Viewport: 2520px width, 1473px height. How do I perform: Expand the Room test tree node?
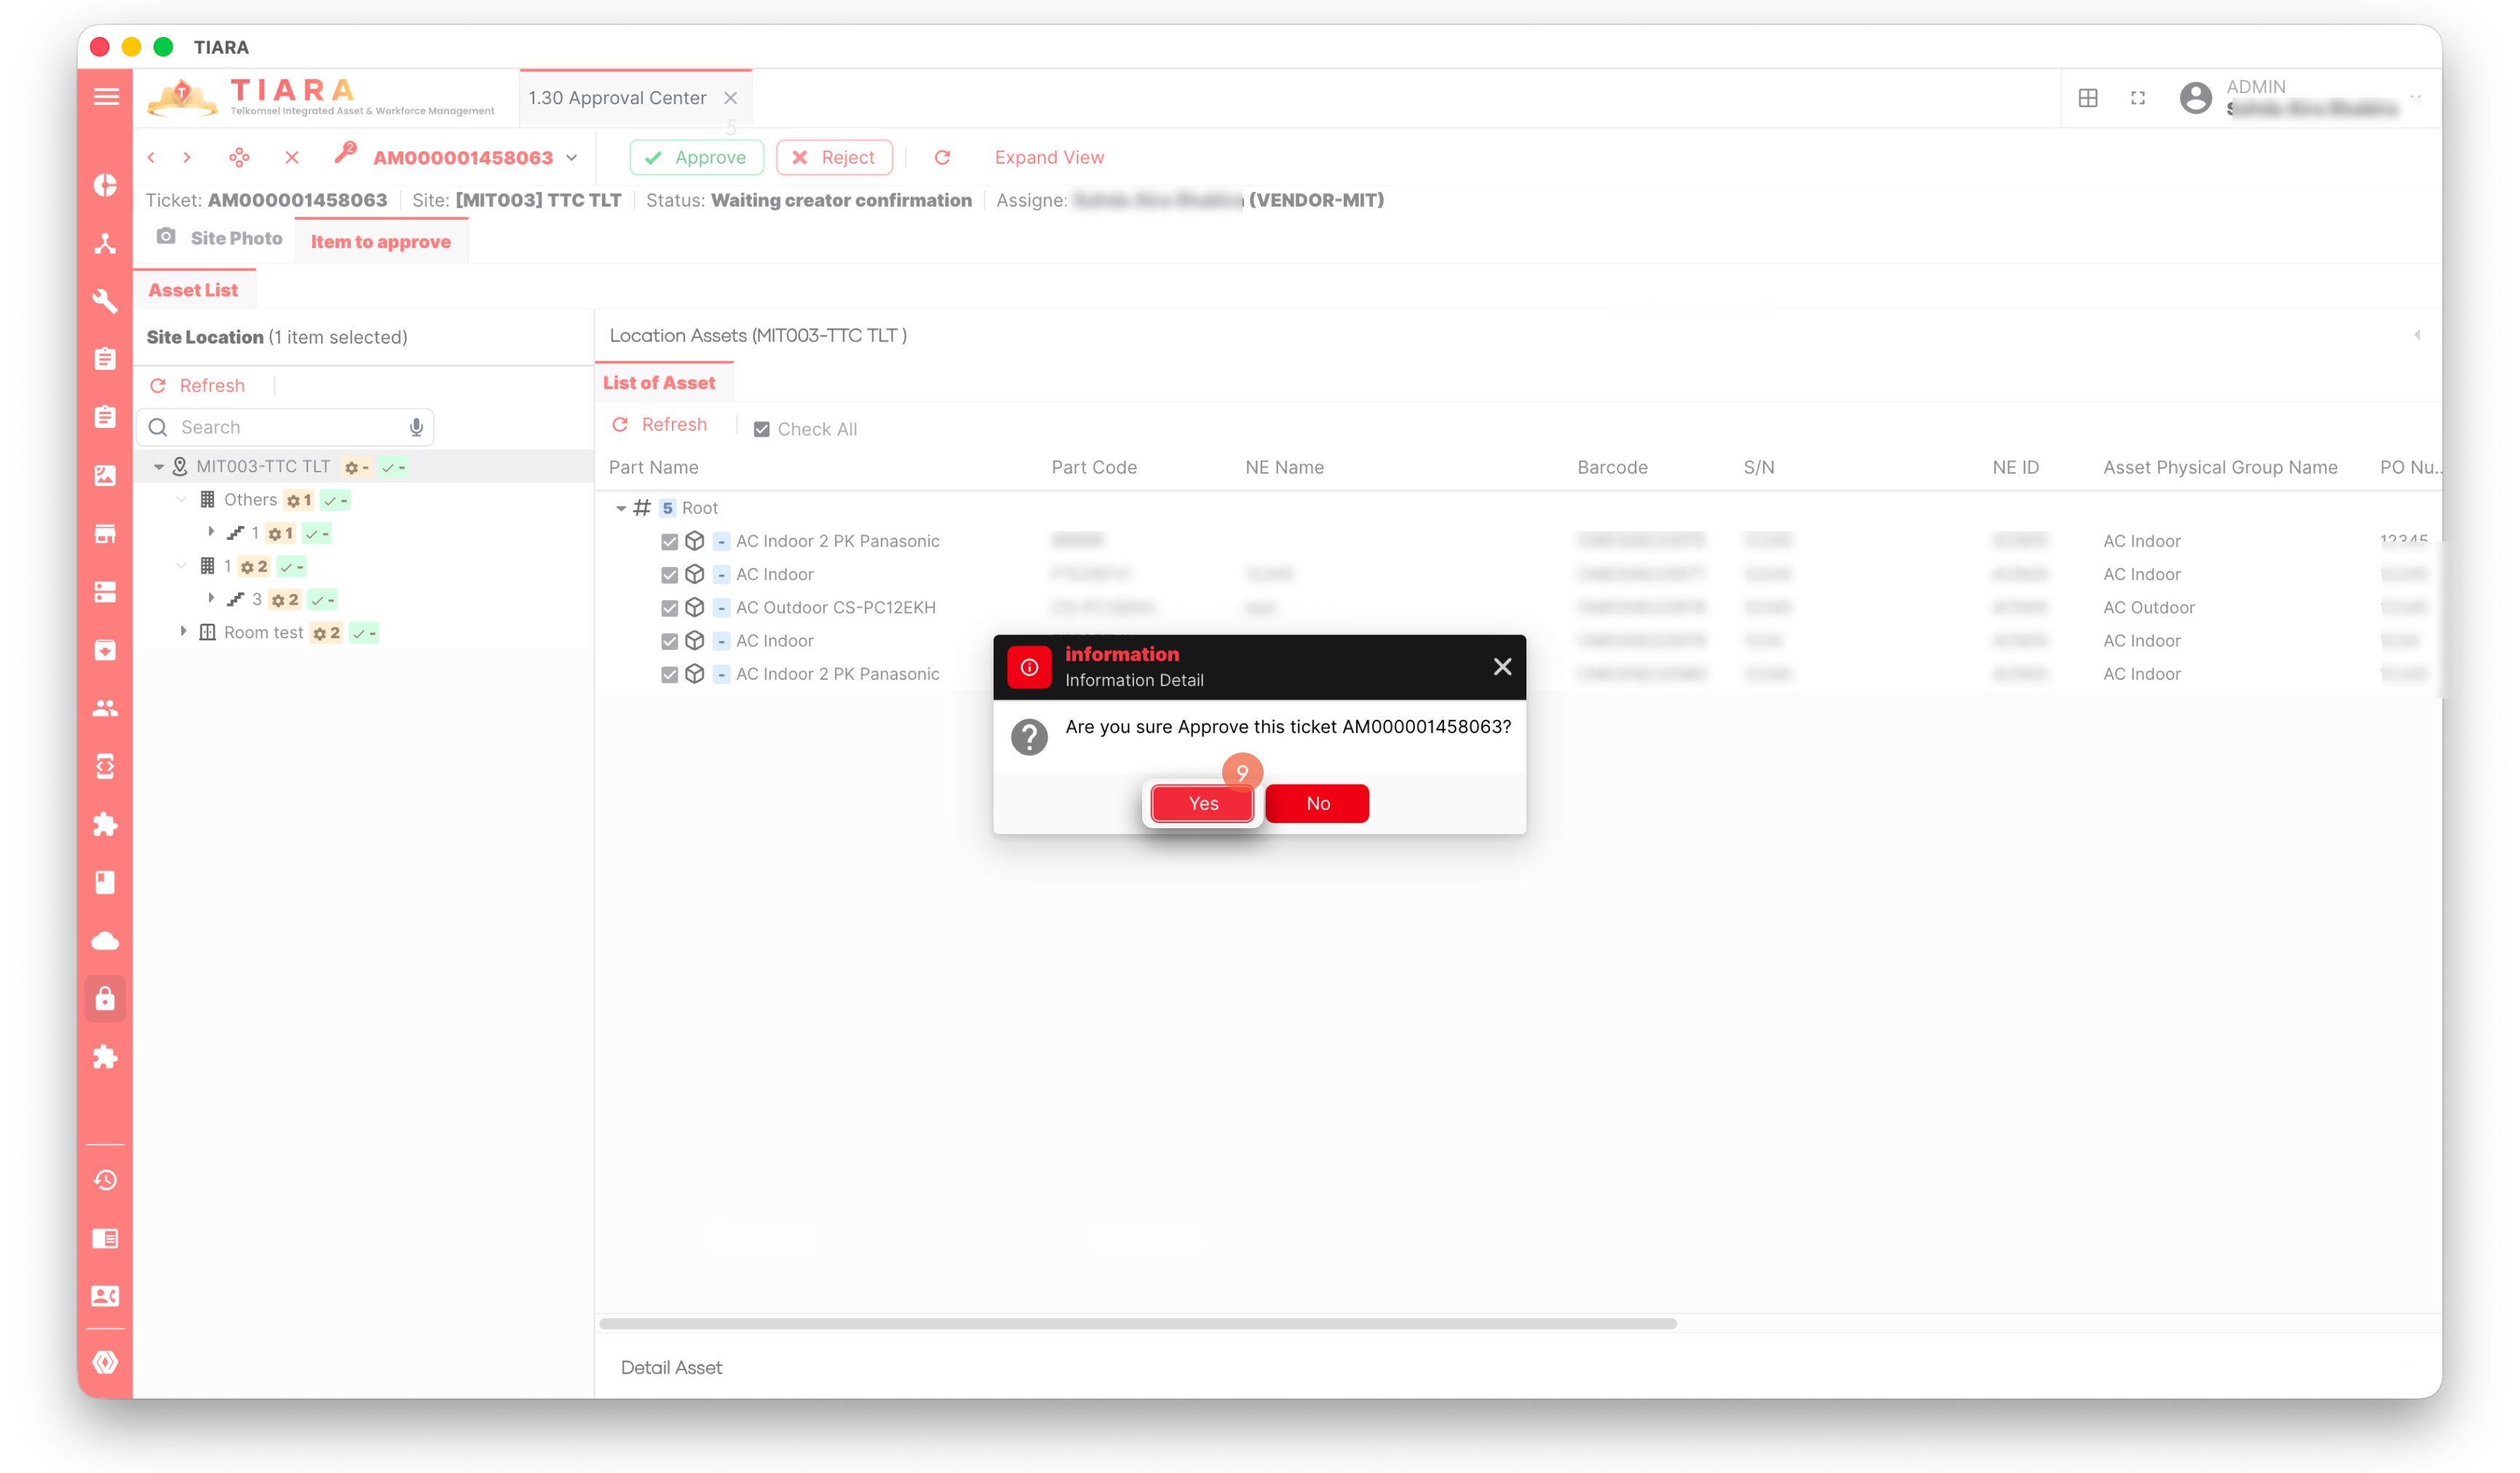click(183, 632)
